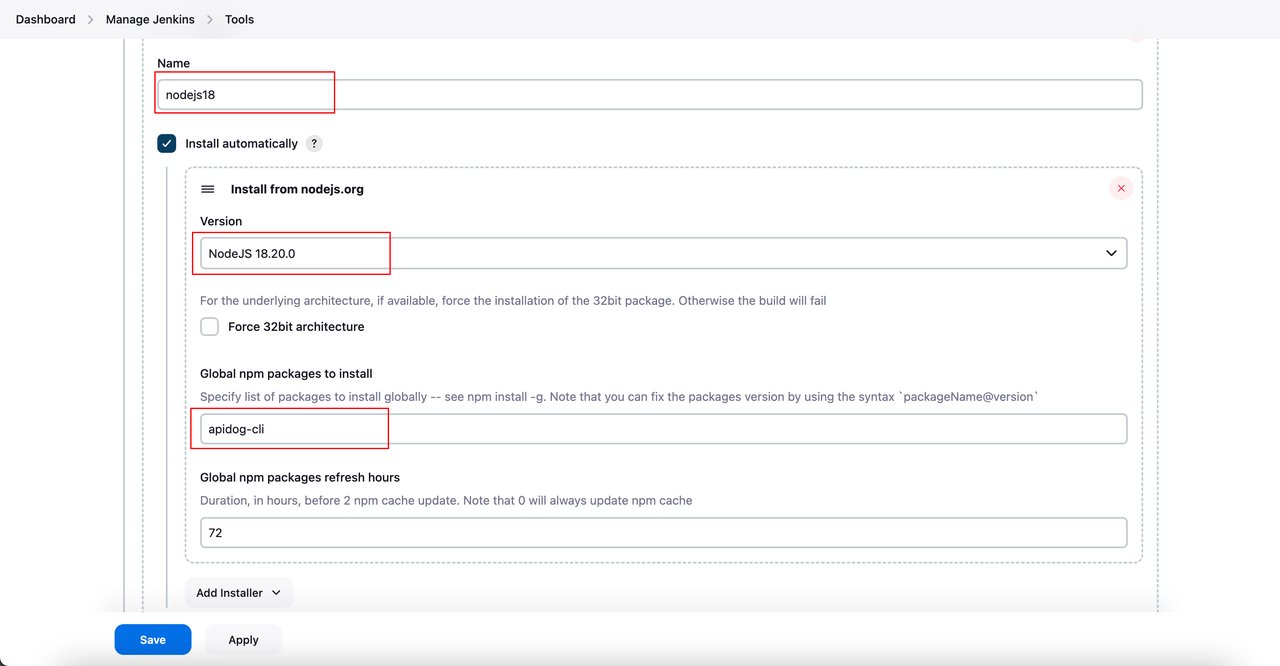Grab the installer drag handle icon
1280x666 pixels.
[x=208, y=189]
